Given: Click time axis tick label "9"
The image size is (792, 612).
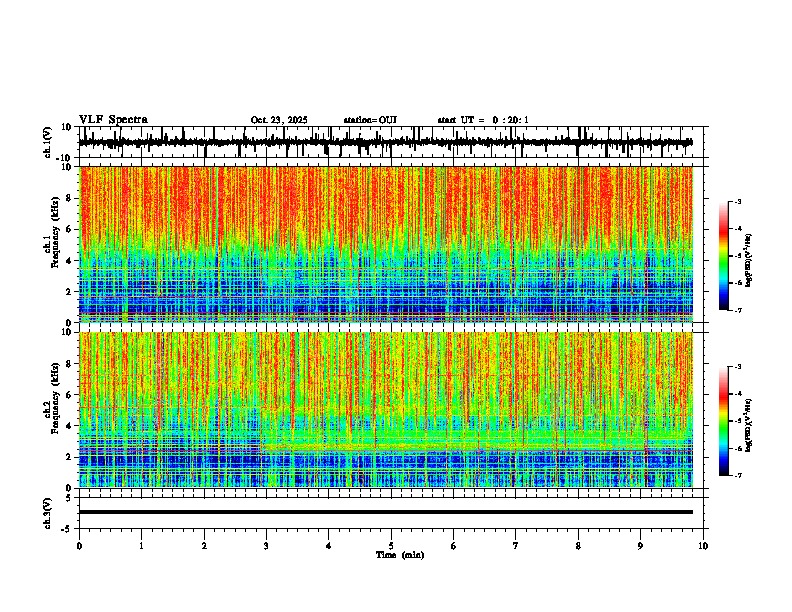Looking at the screenshot, I should click(640, 546).
